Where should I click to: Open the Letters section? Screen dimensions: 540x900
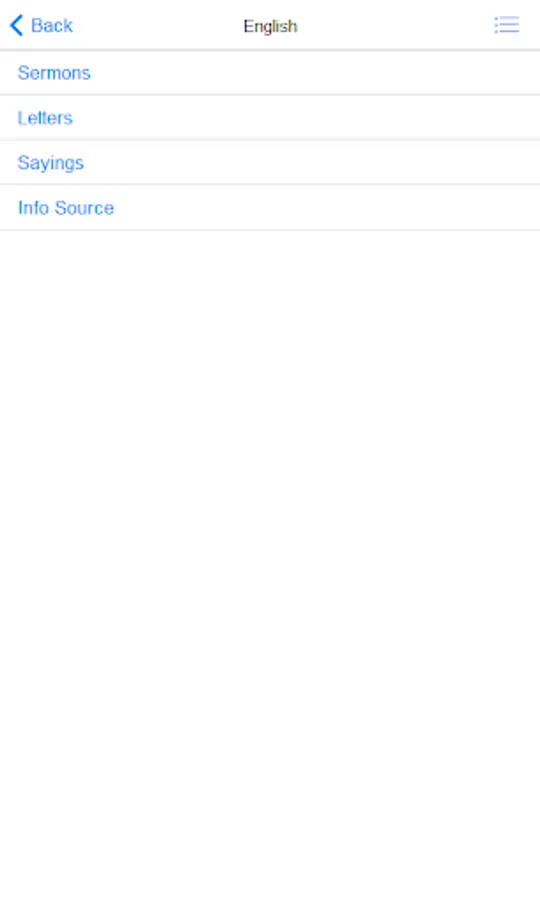270,118
